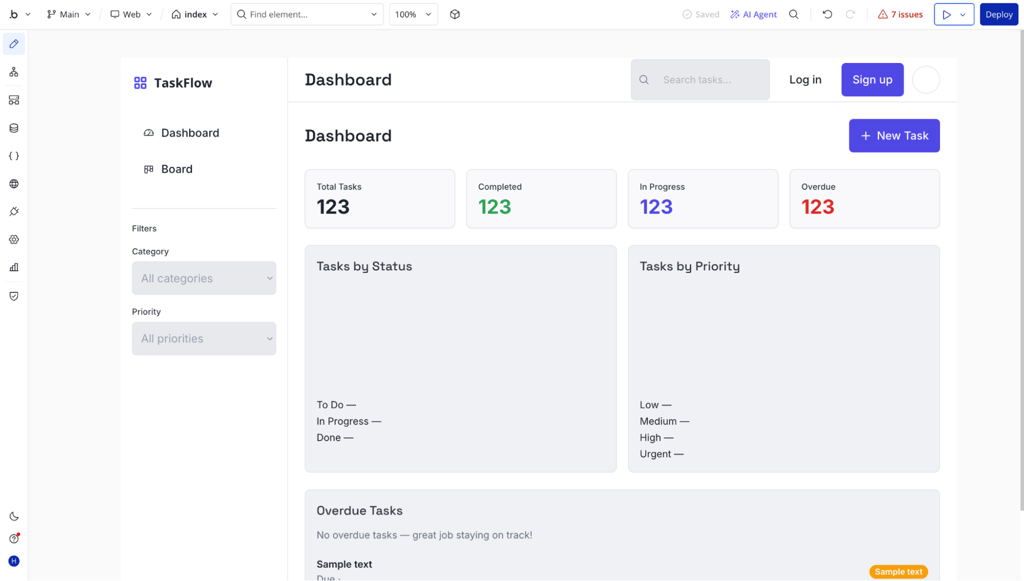Undo the last change
Screen dimensions: 1024x581
click(x=827, y=14)
